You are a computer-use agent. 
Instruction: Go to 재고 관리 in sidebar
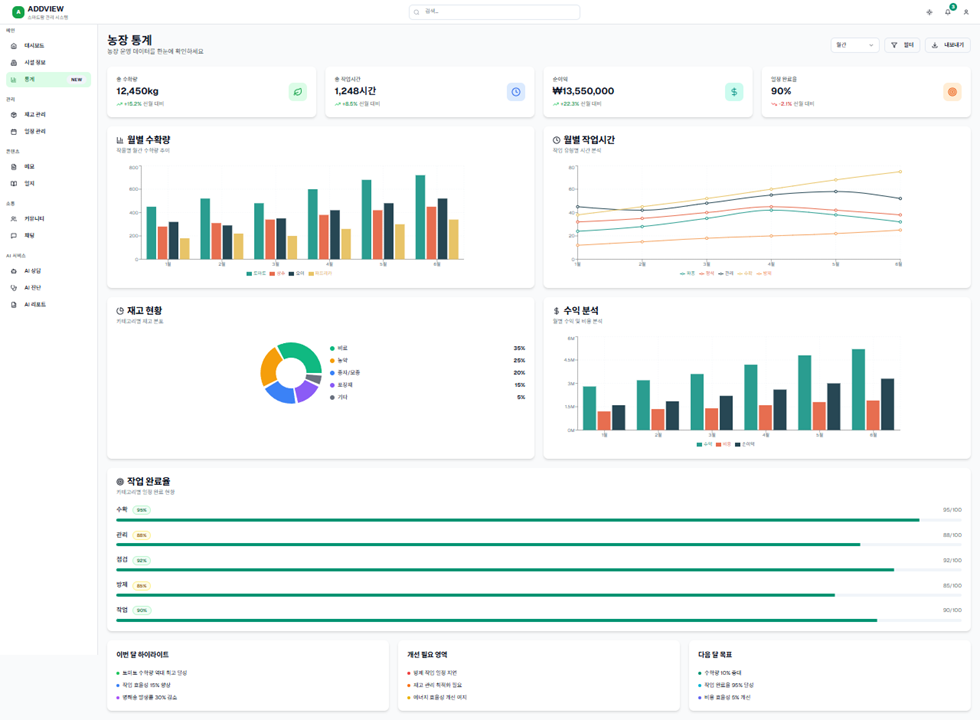[35, 115]
